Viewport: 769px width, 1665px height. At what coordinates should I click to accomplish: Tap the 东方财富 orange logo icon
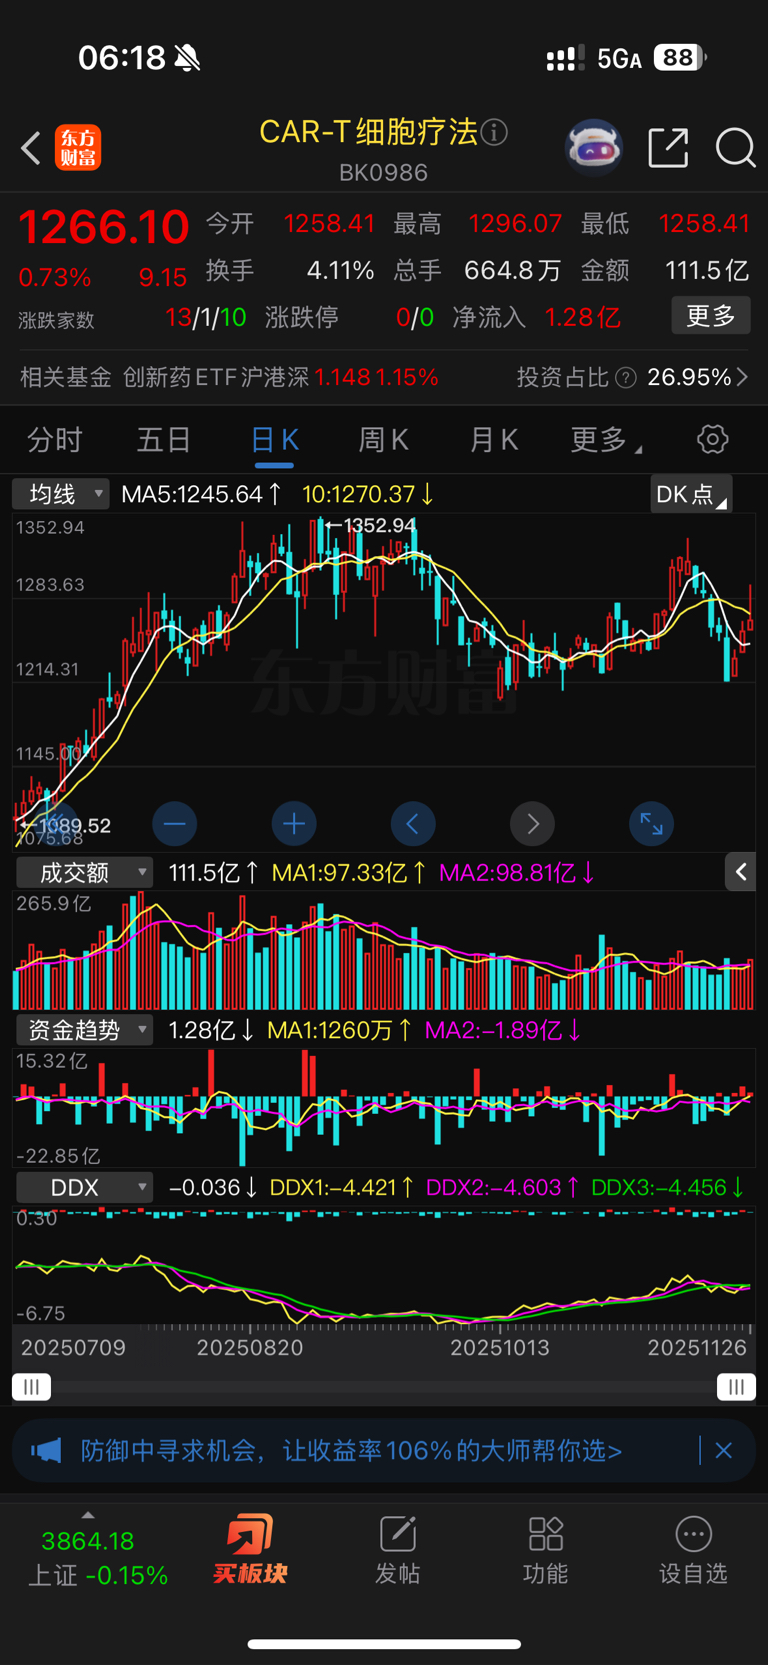pyautogui.click(x=78, y=148)
